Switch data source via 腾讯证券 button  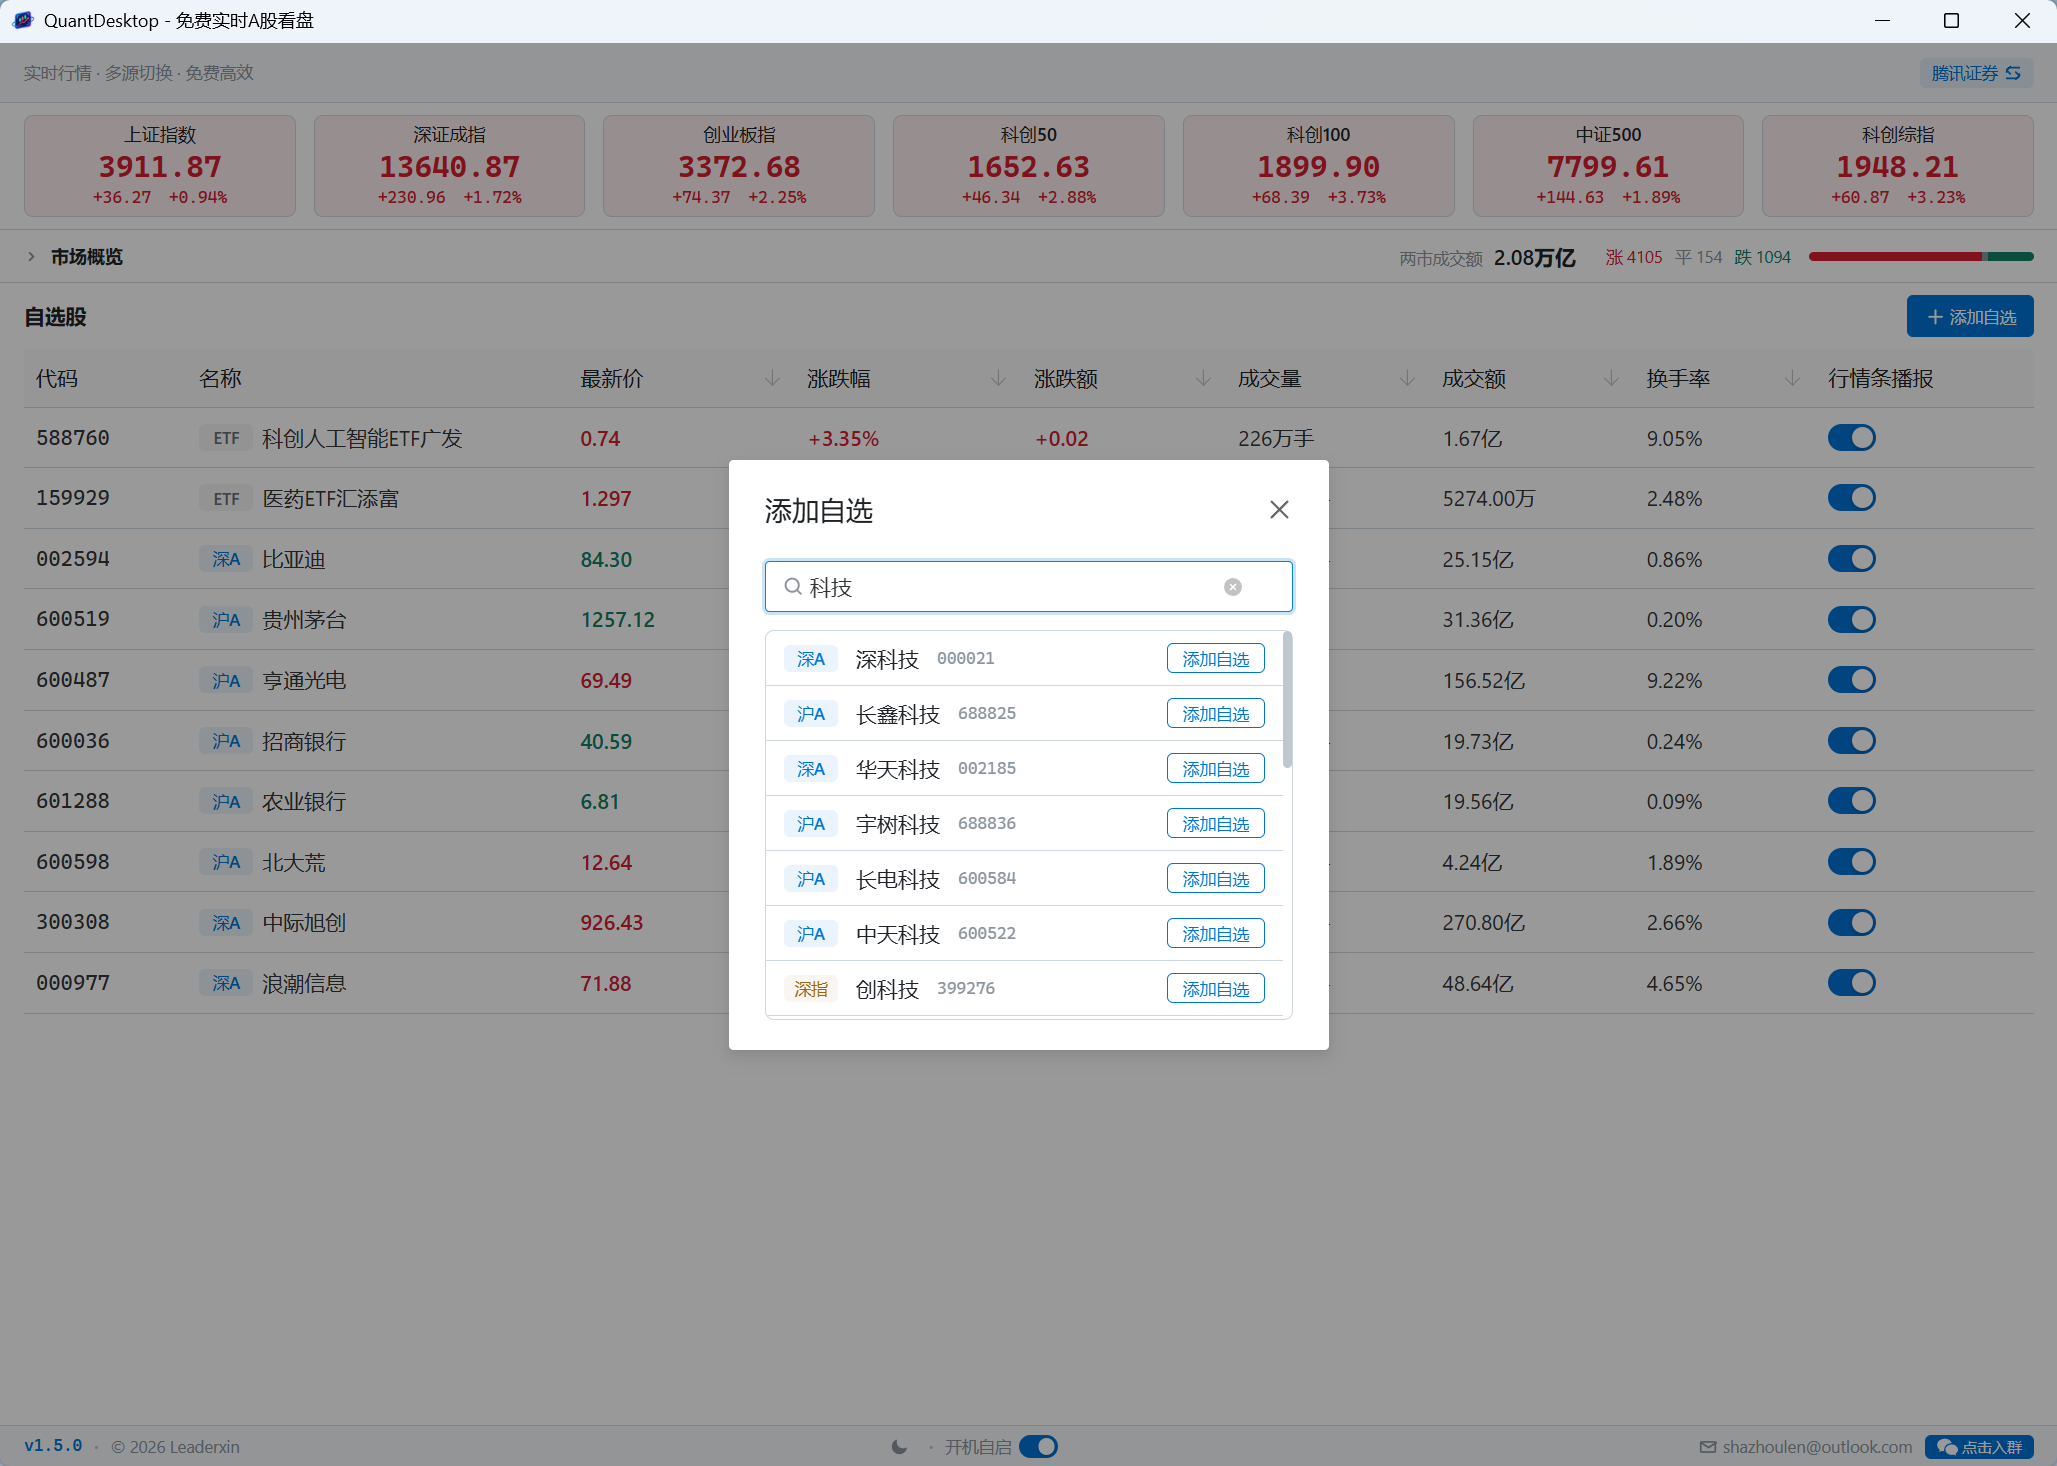1976,73
